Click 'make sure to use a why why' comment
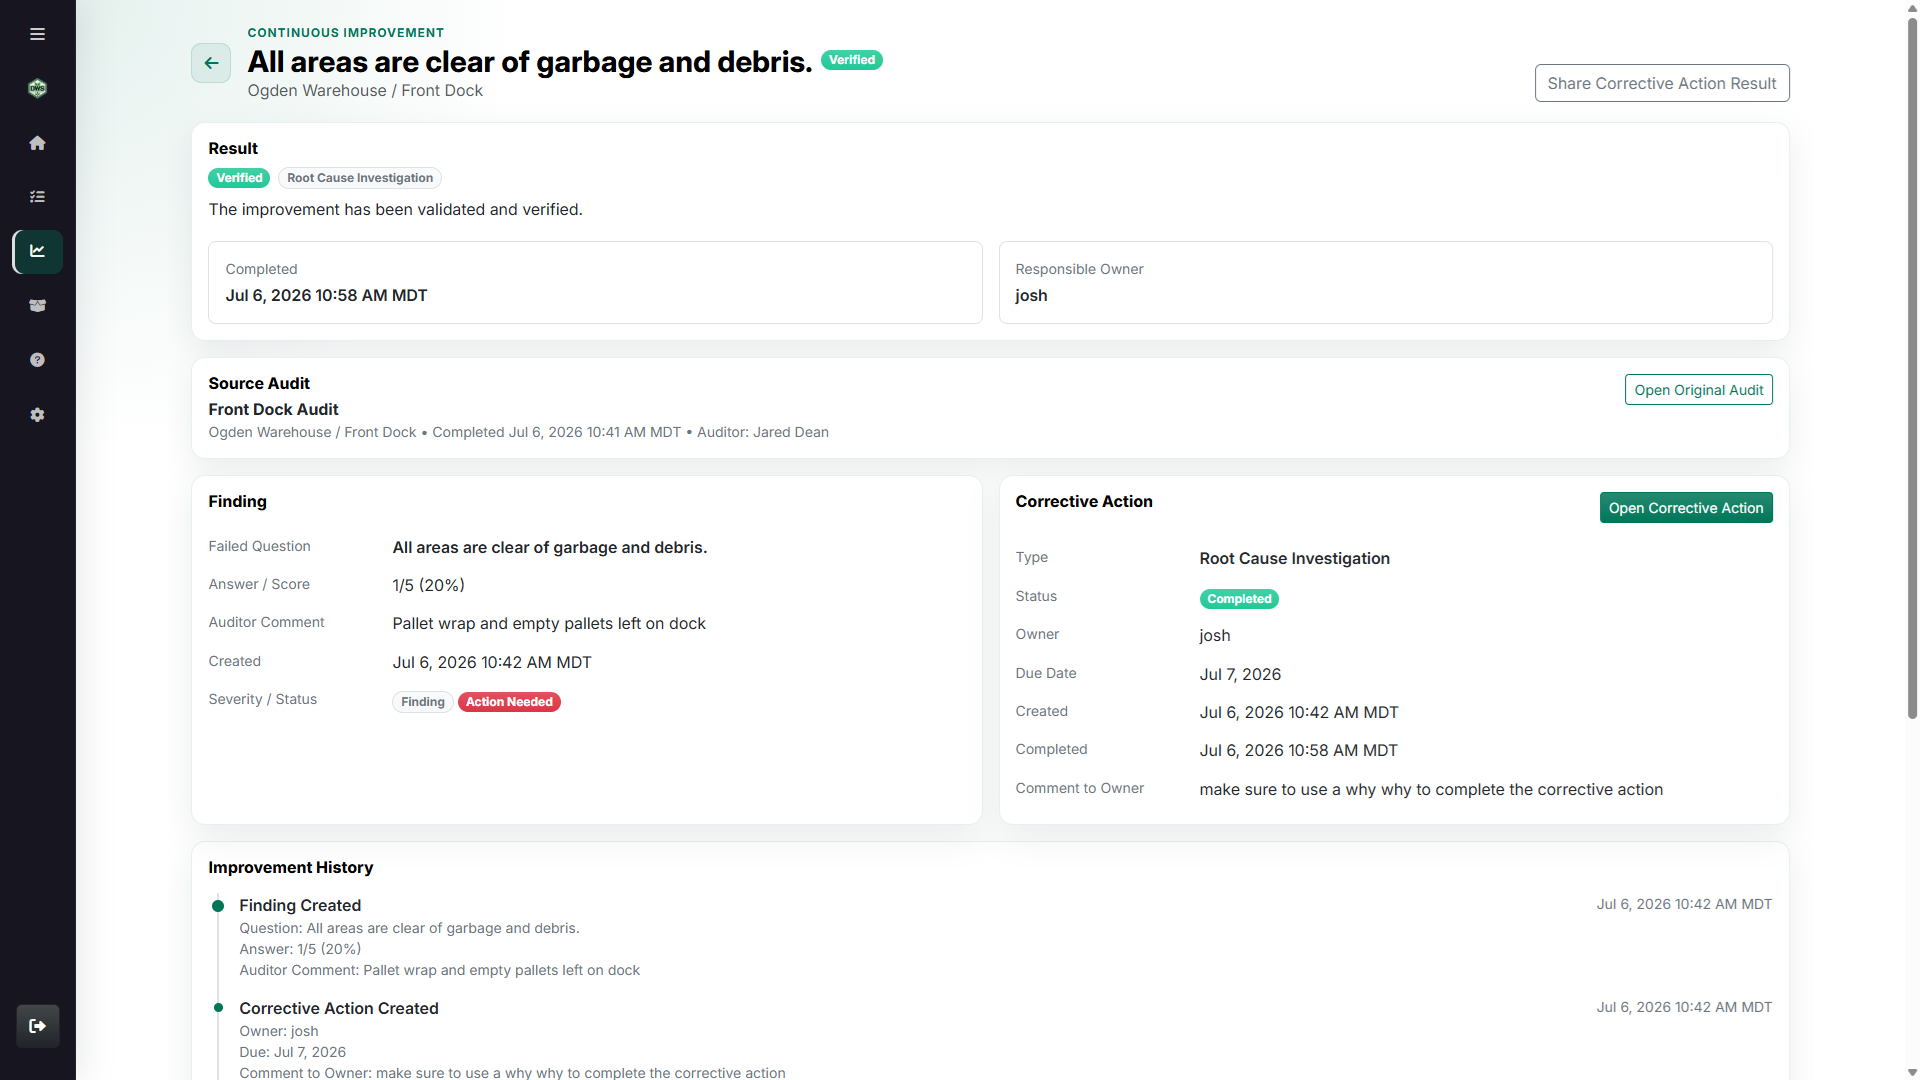This screenshot has width=1920, height=1080. (1431, 789)
